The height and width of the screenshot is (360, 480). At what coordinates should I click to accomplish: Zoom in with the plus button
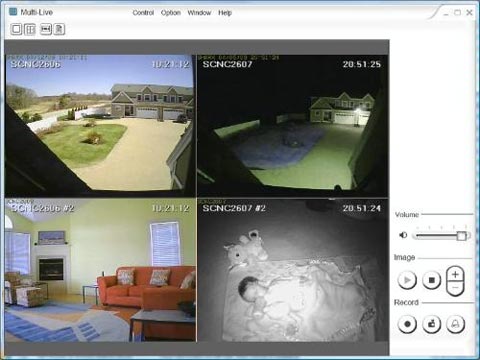[x=455, y=274]
